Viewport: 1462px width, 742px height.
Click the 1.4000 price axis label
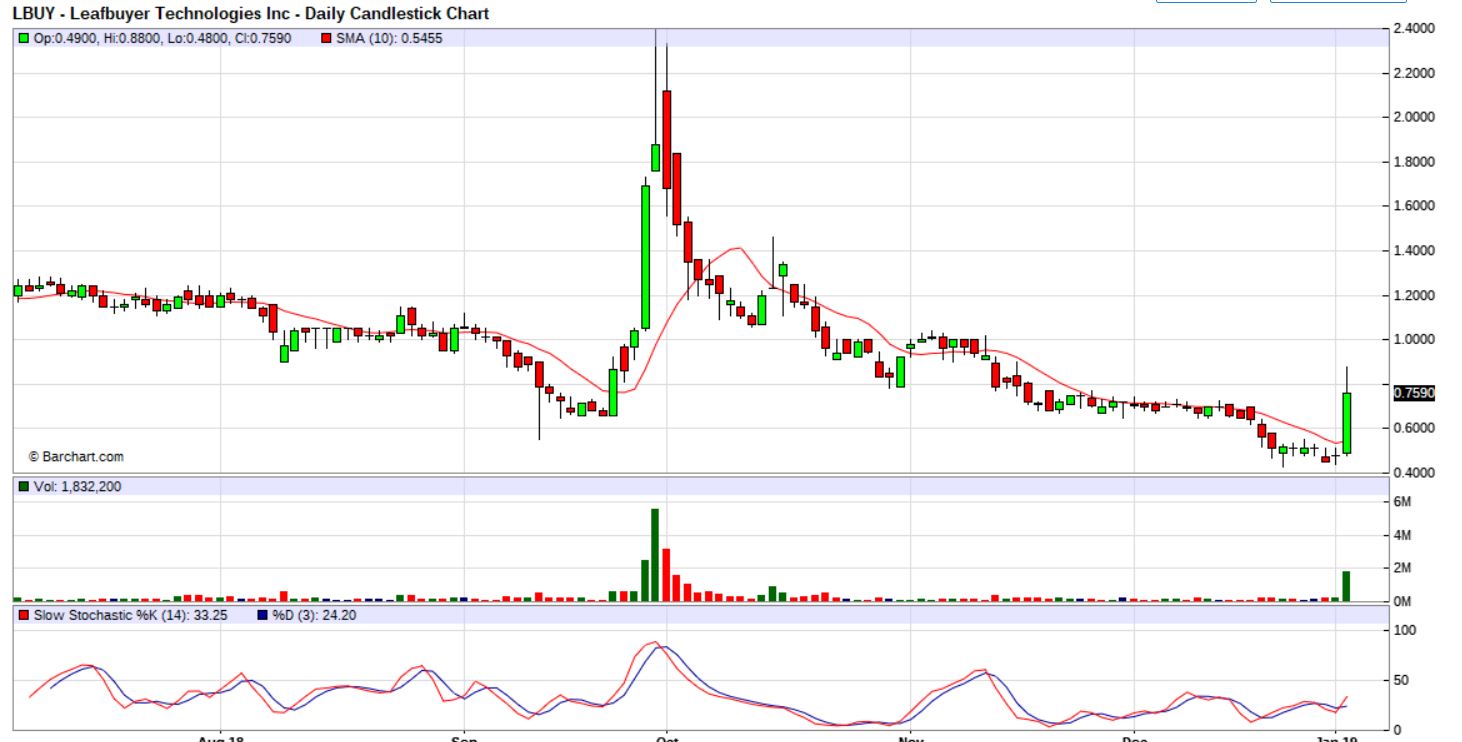(1414, 251)
